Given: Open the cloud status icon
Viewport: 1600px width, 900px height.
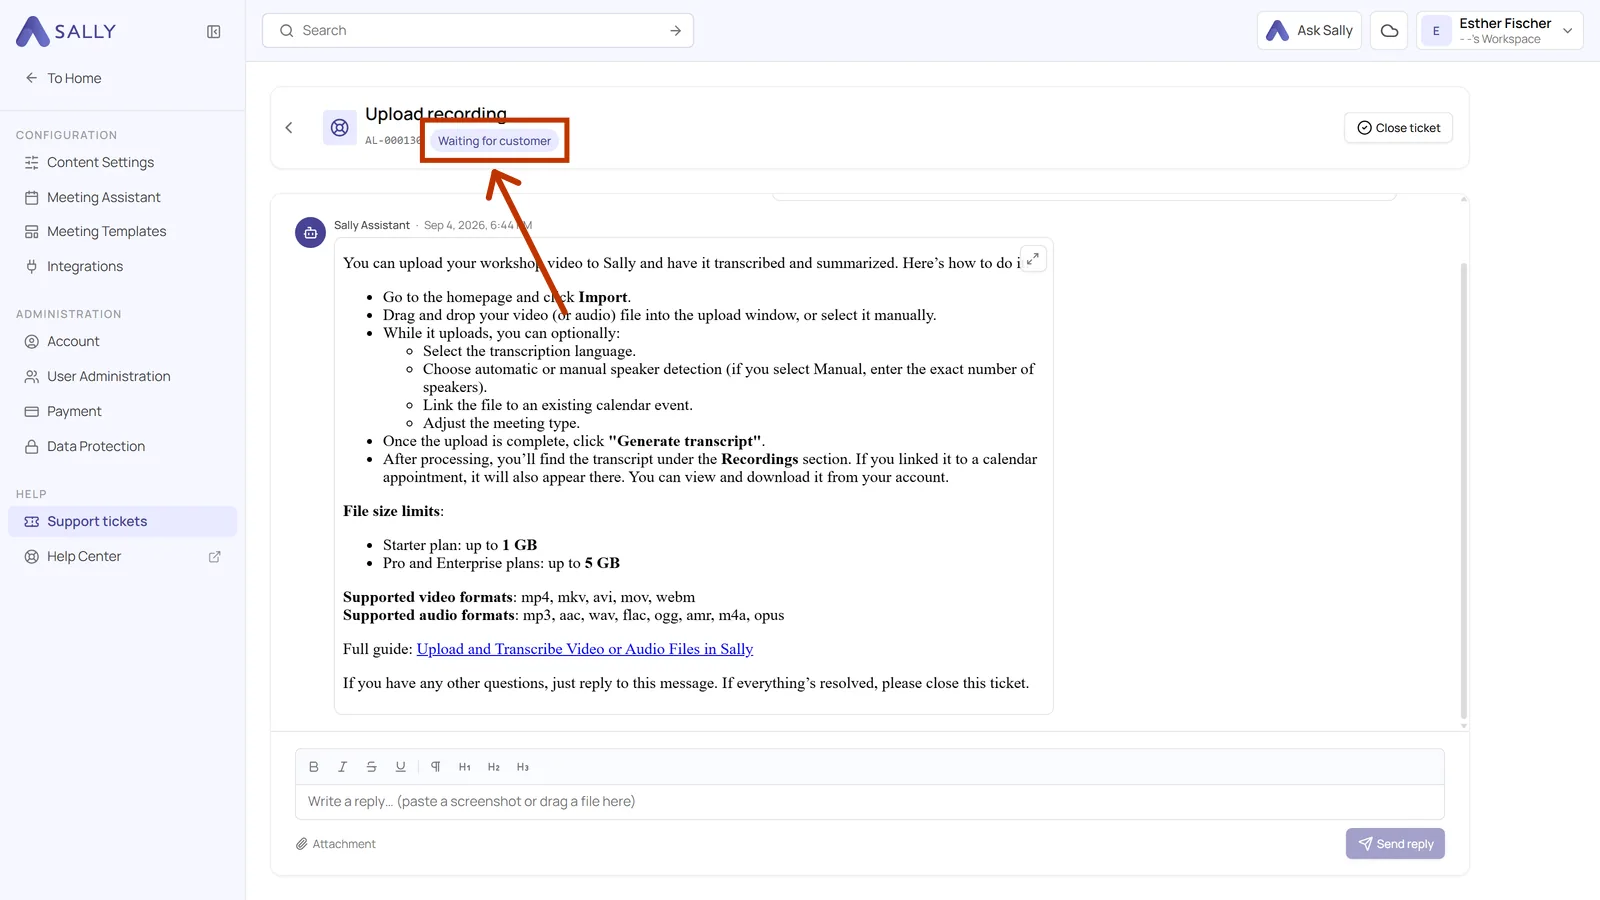Looking at the screenshot, I should 1389,31.
